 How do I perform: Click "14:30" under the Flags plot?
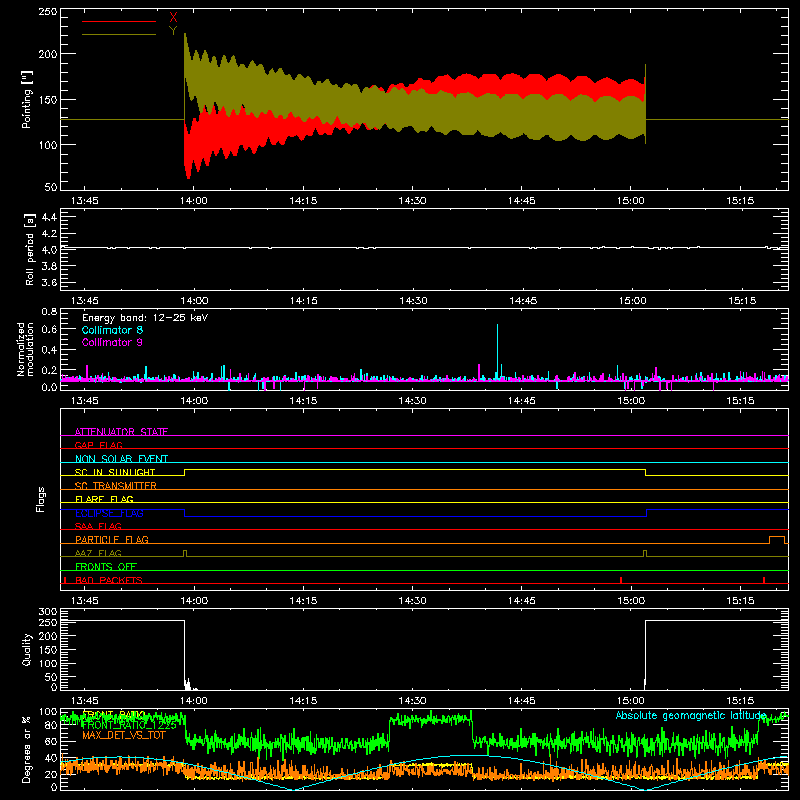pos(413,601)
